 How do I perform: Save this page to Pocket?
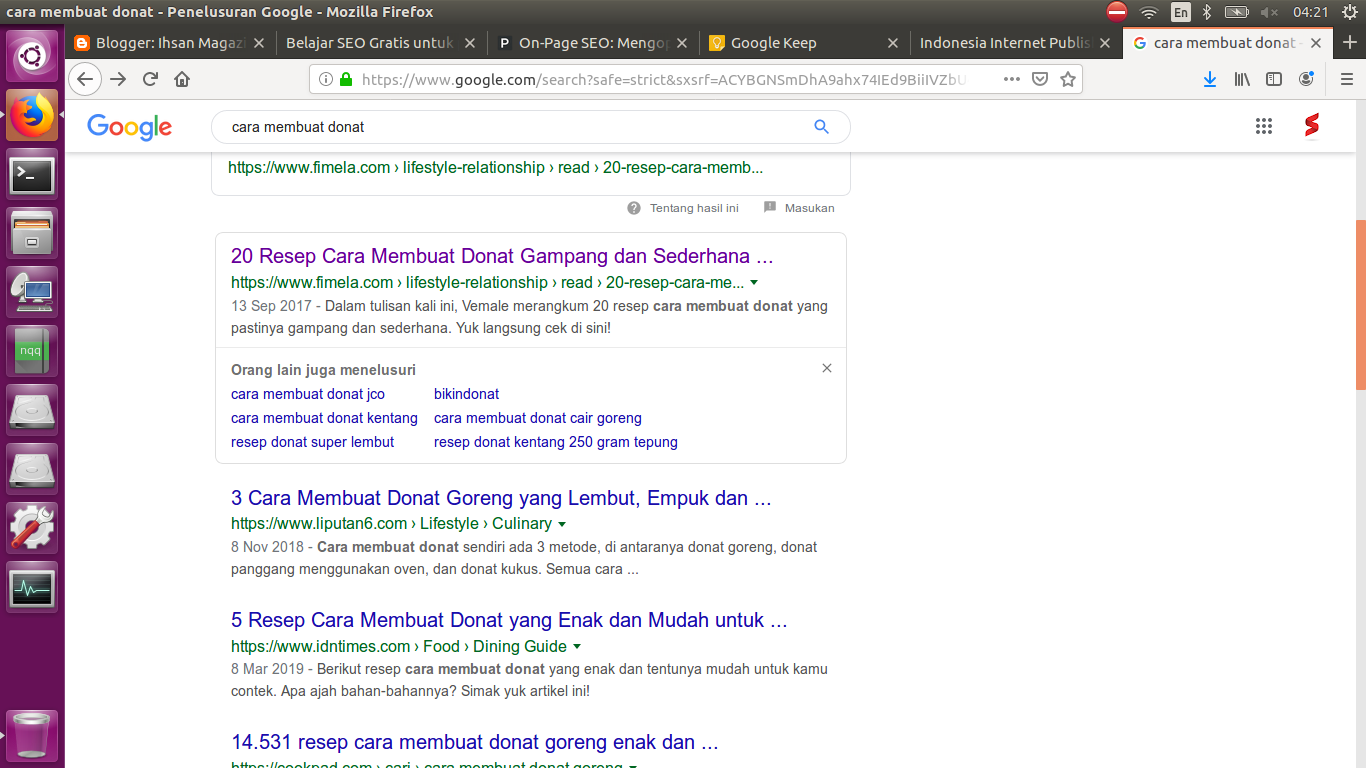tap(1040, 79)
